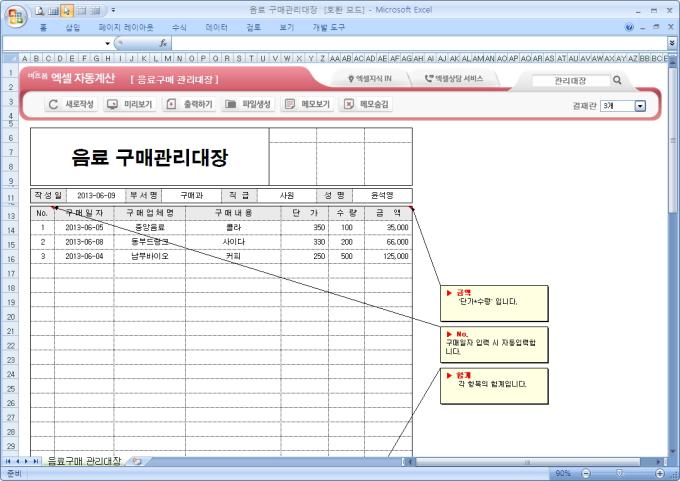The height and width of the screenshot is (481, 680).
Task: Click the Name Box field
Action: pyautogui.click(x=53, y=43)
